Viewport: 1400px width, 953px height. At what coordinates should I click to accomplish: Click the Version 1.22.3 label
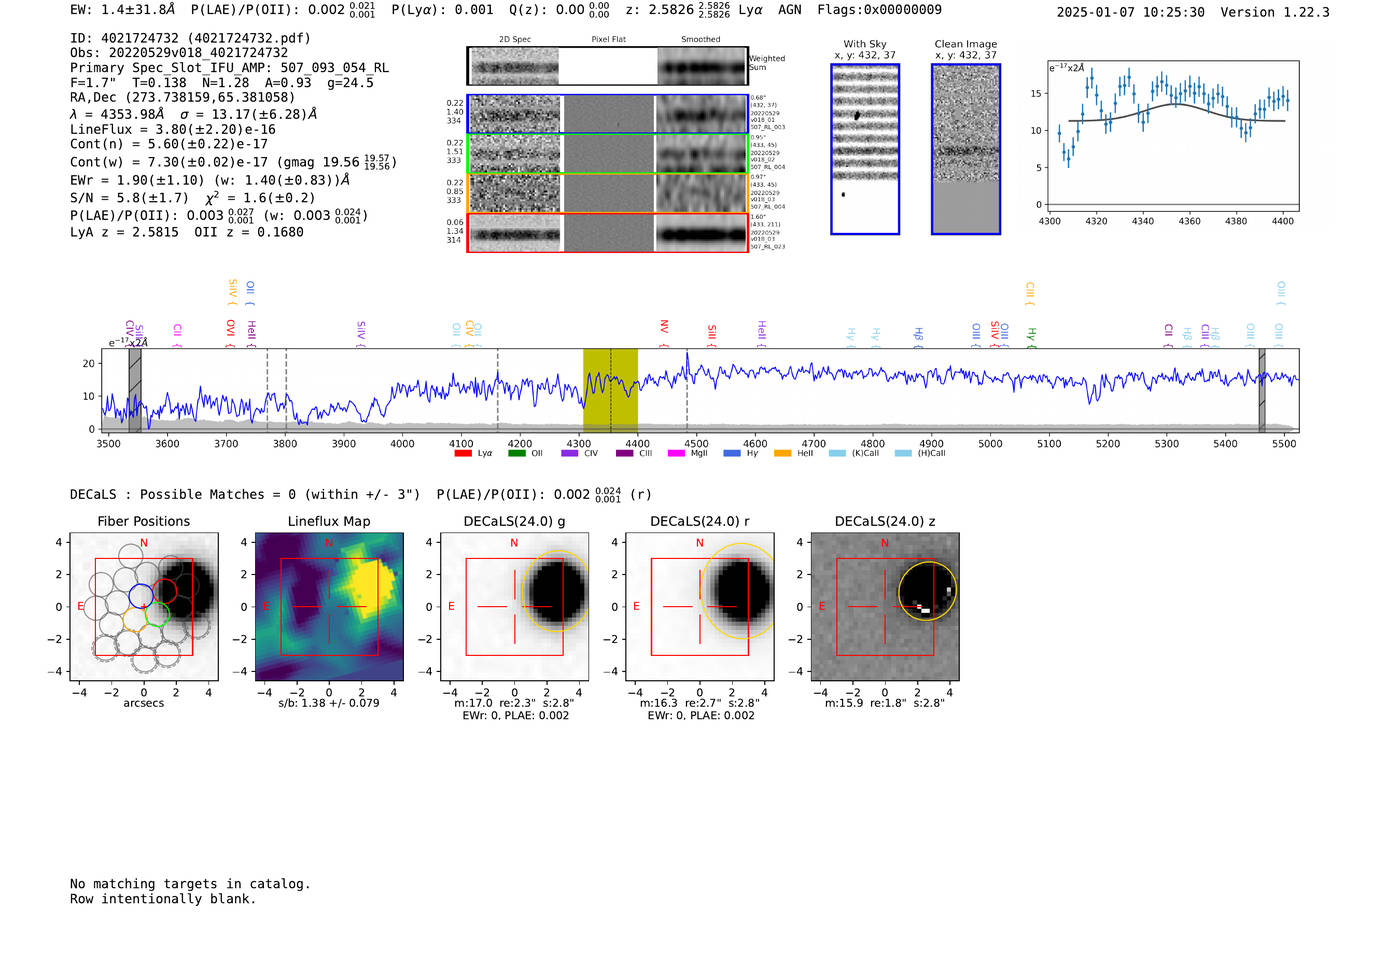click(1275, 12)
